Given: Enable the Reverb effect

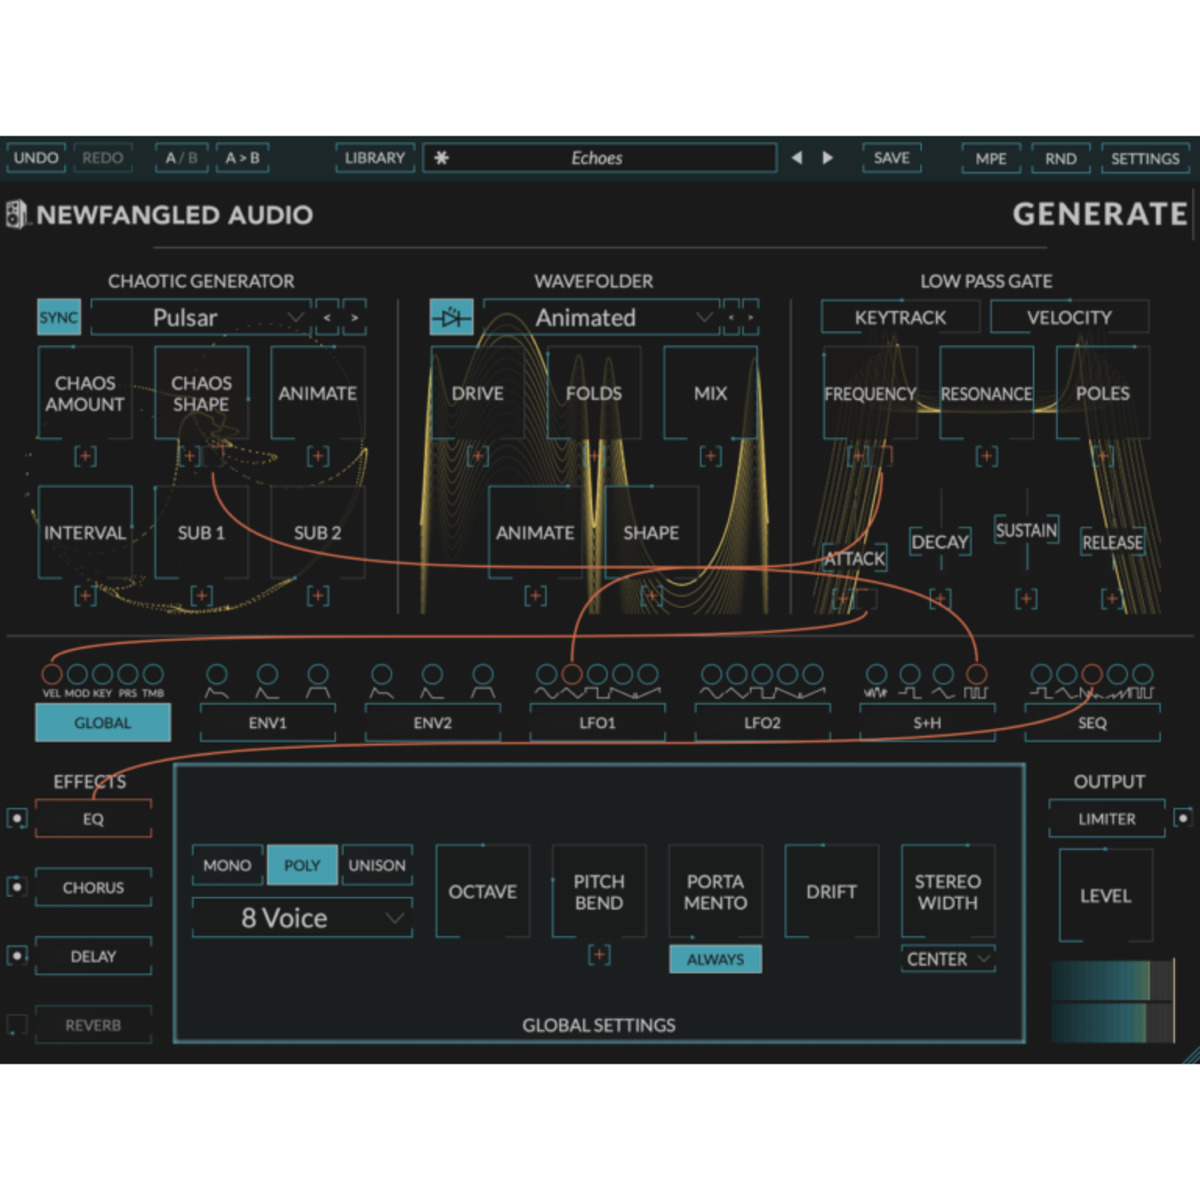Looking at the screenshot, I should [16, 1024].
